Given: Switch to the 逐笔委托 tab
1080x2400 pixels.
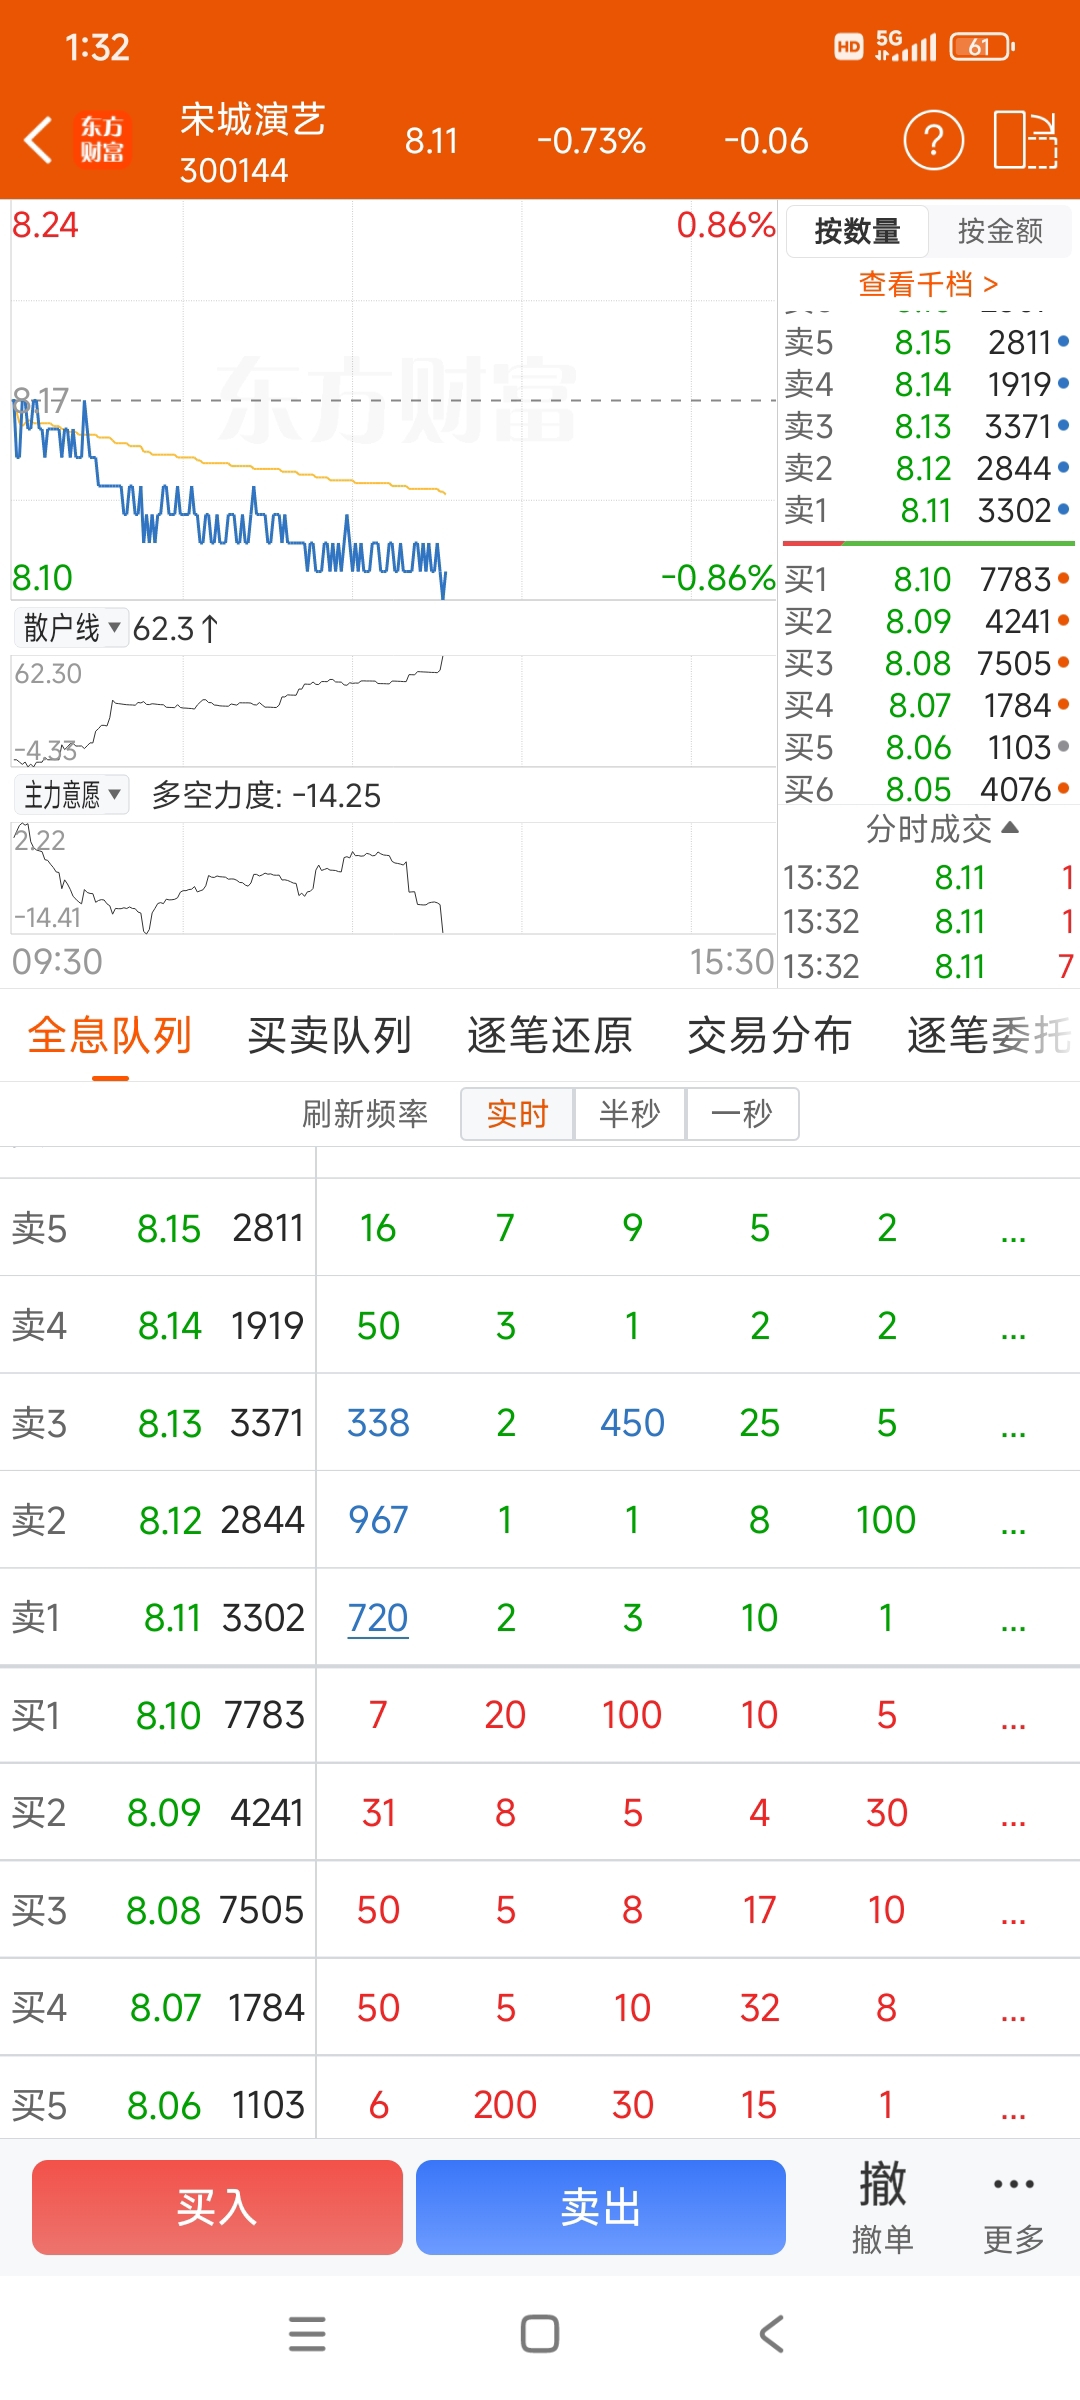Looking at the screenshot, I should (x=990, y=1035).
